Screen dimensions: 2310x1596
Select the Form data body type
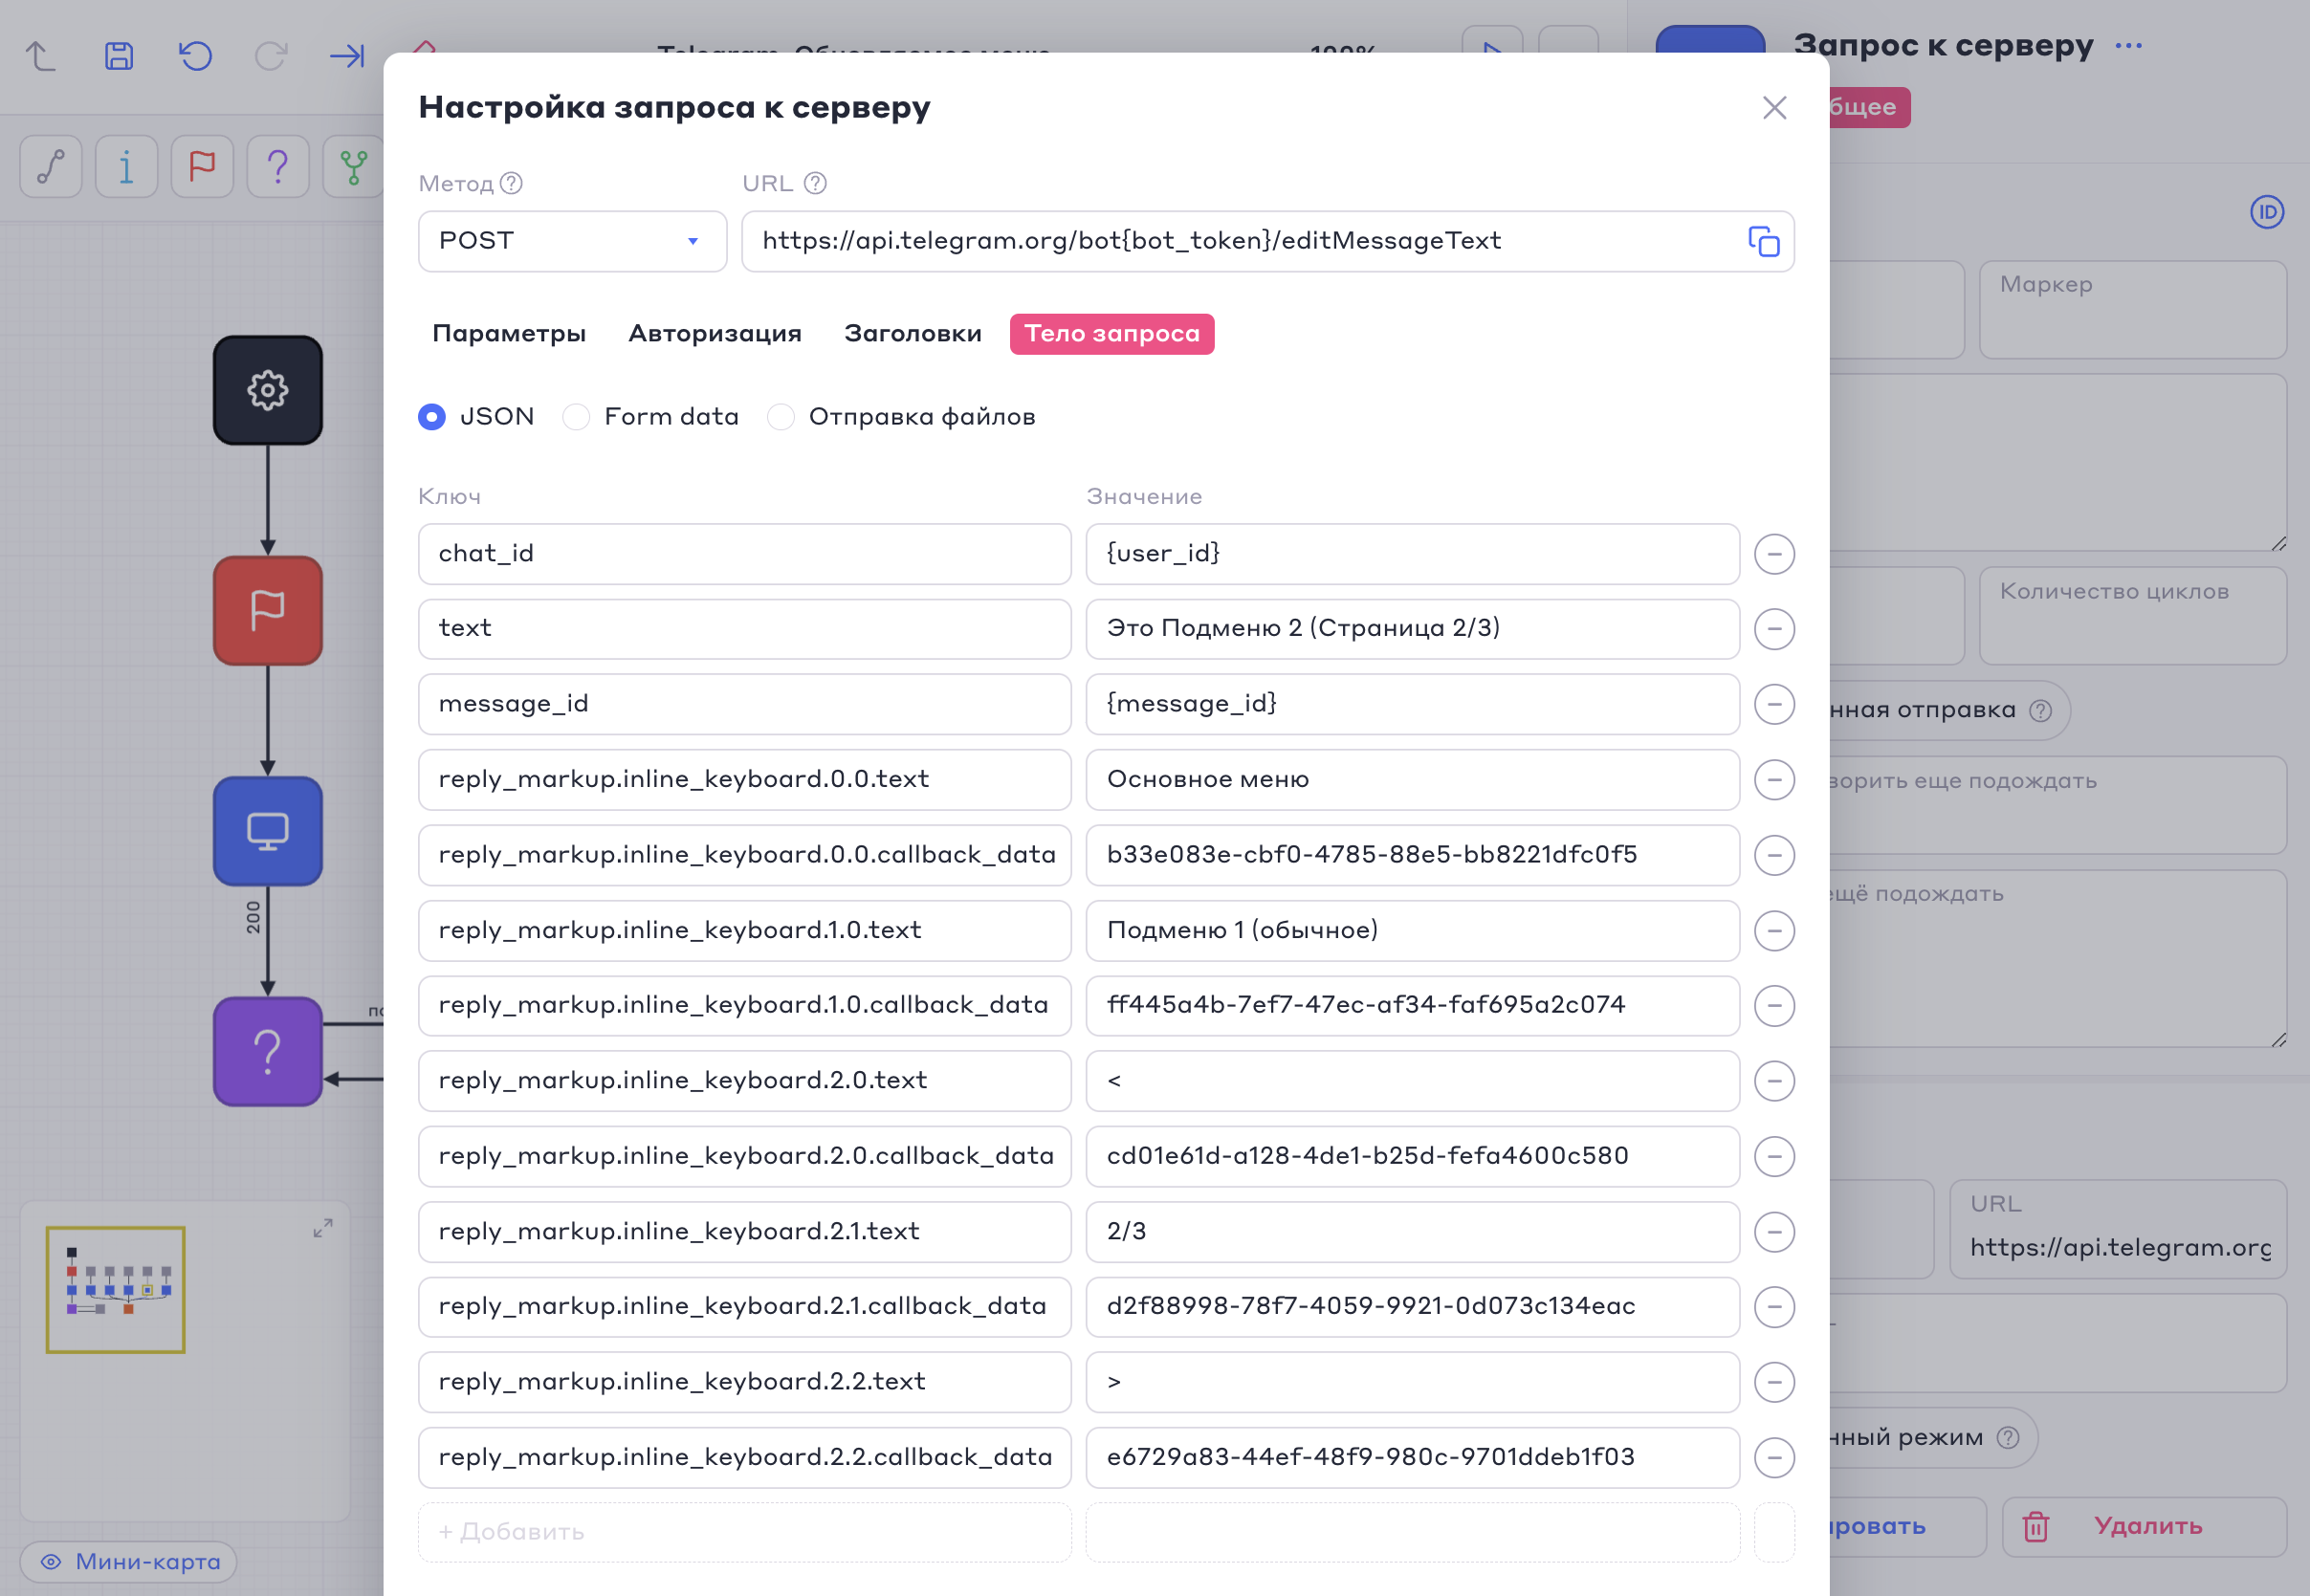[x=576, y=417]
